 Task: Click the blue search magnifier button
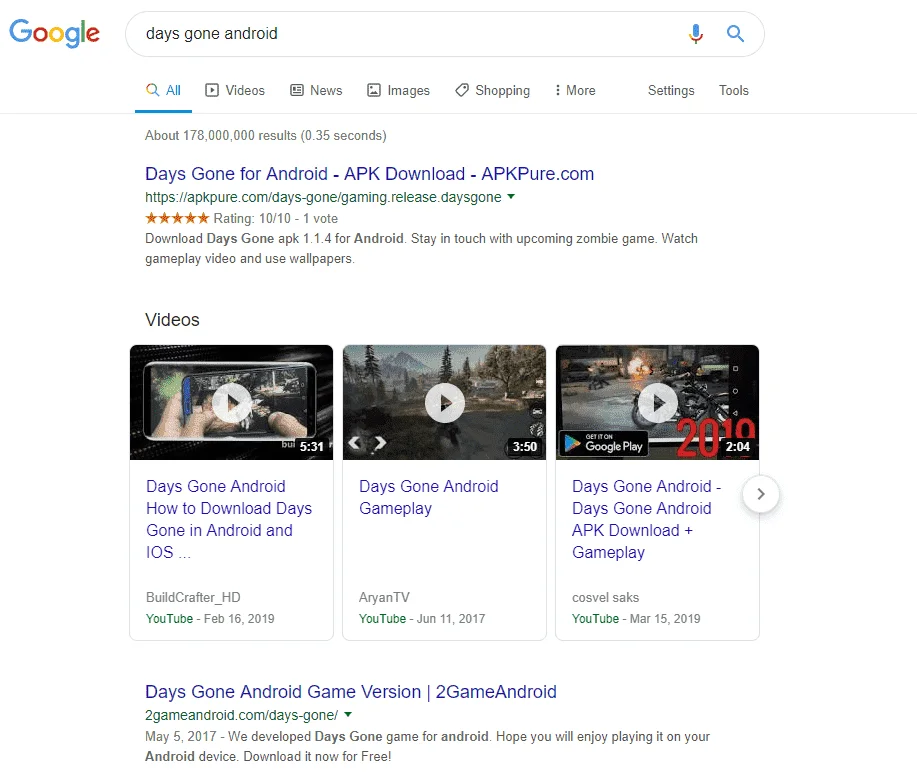pos(735,34)
